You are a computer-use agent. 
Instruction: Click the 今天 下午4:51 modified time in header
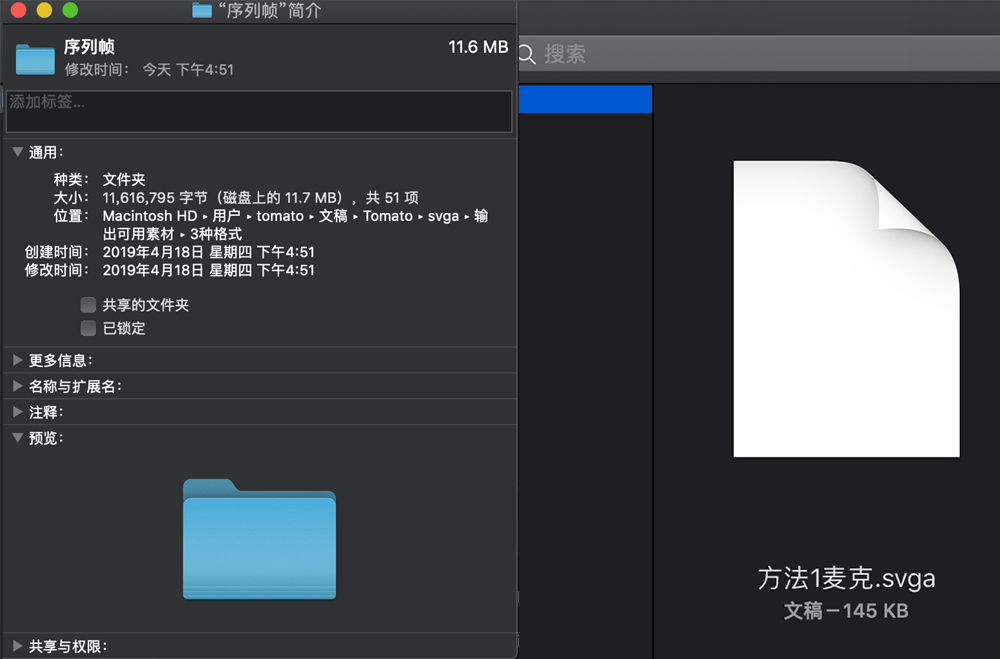[x=188, y=70]
